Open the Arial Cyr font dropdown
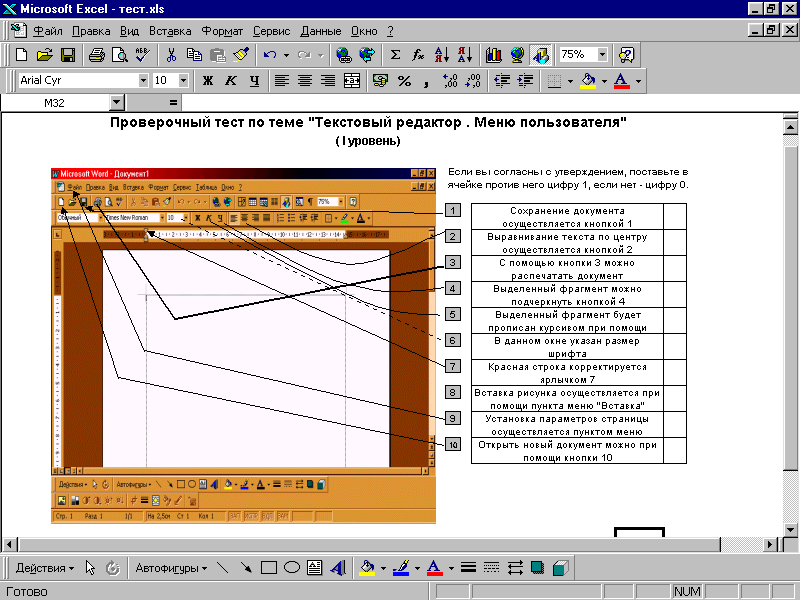Screen dimensions: 800x600 tap(143, 80)
